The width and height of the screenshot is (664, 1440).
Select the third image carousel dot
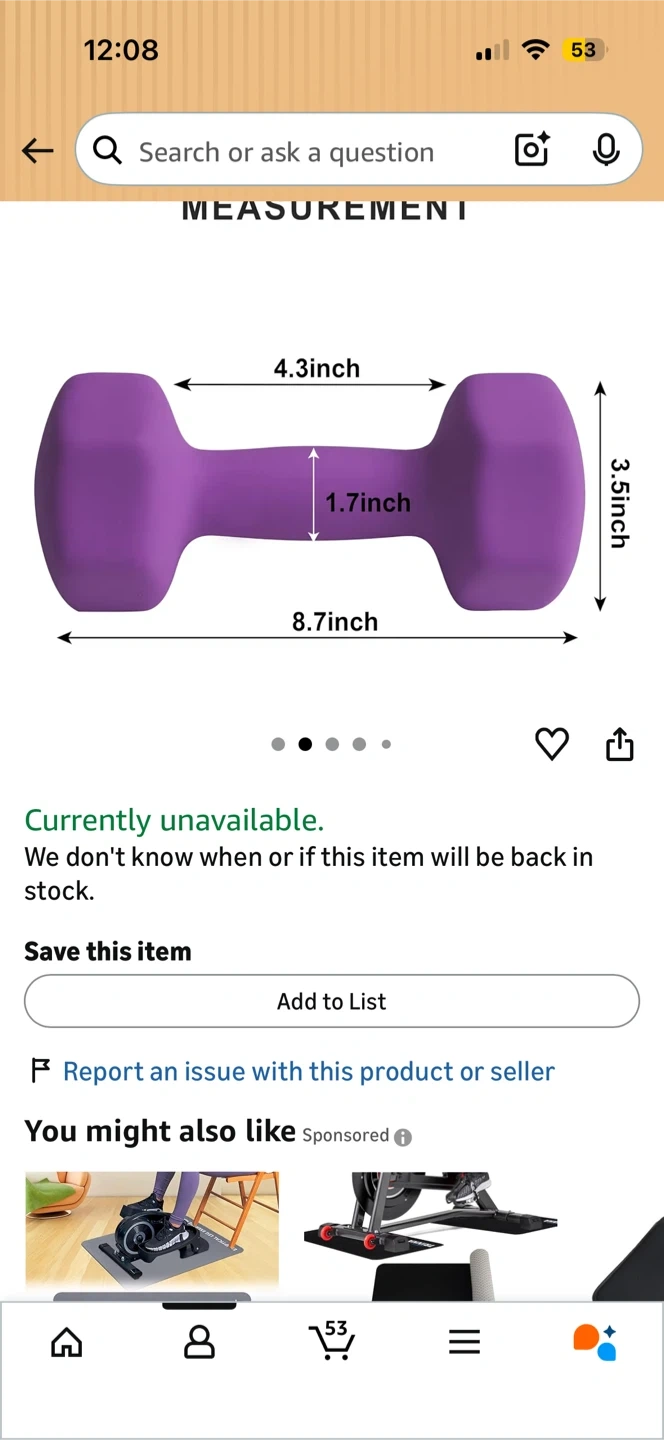332,744
